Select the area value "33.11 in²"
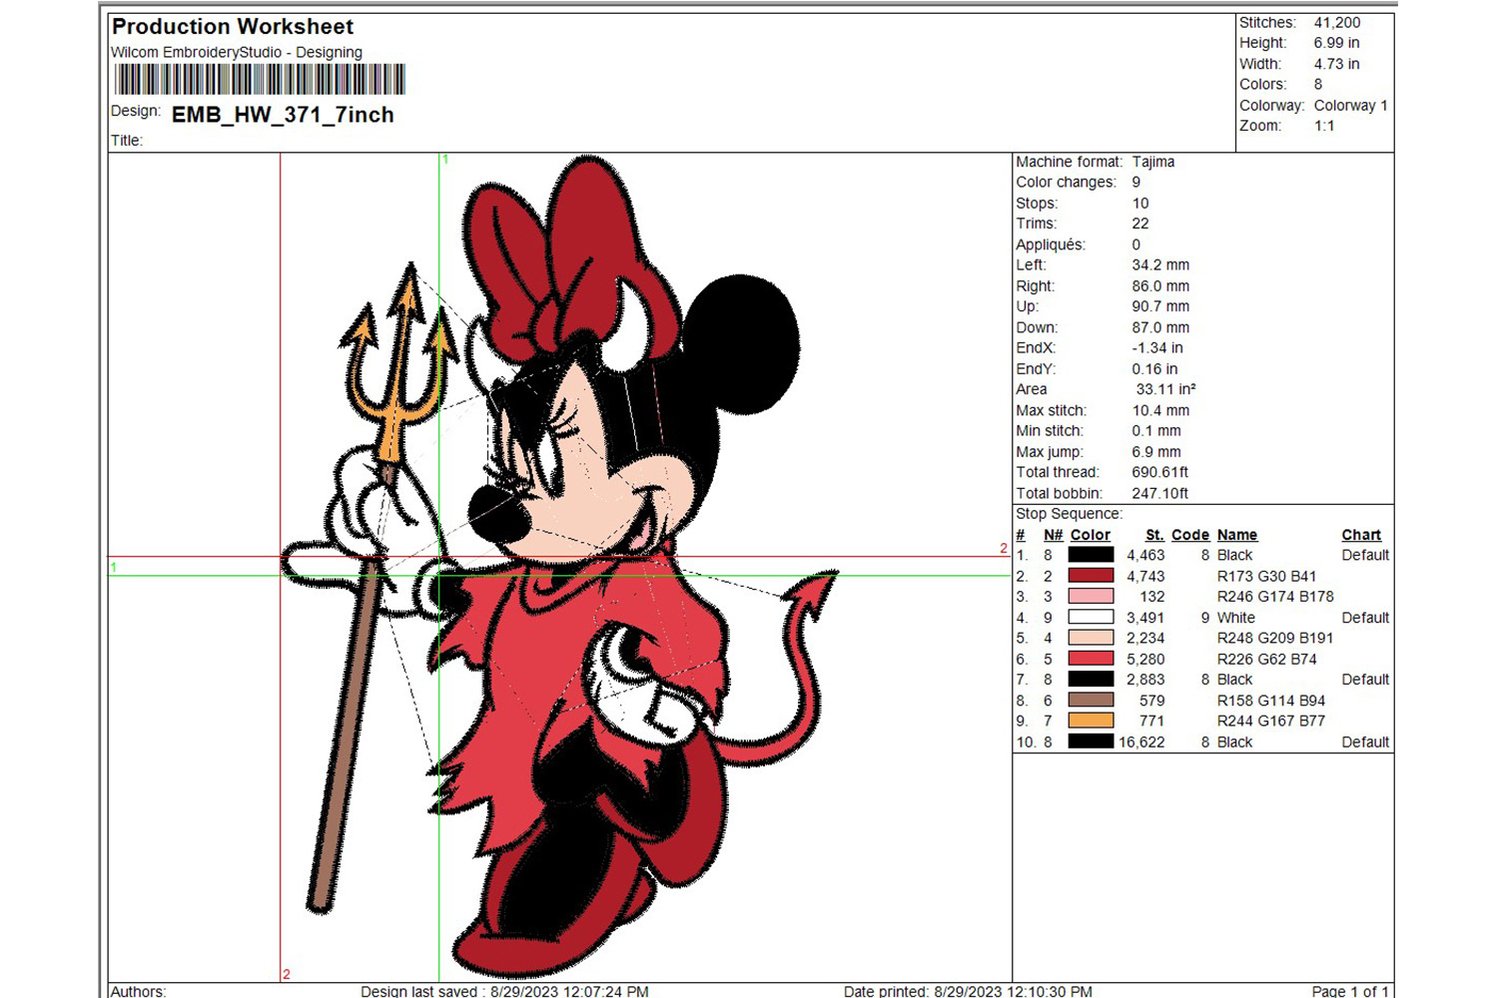 [x=1166, y=389]
